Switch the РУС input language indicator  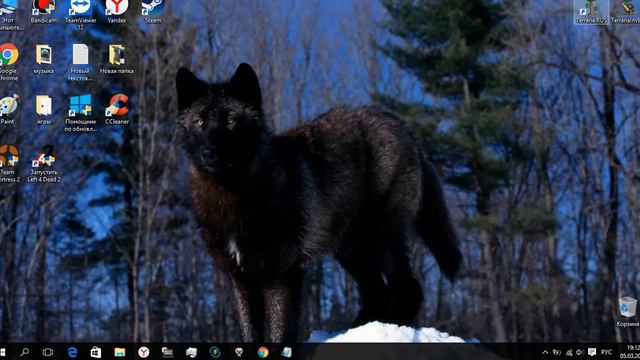pyautogui.click(x=607, y=352)
